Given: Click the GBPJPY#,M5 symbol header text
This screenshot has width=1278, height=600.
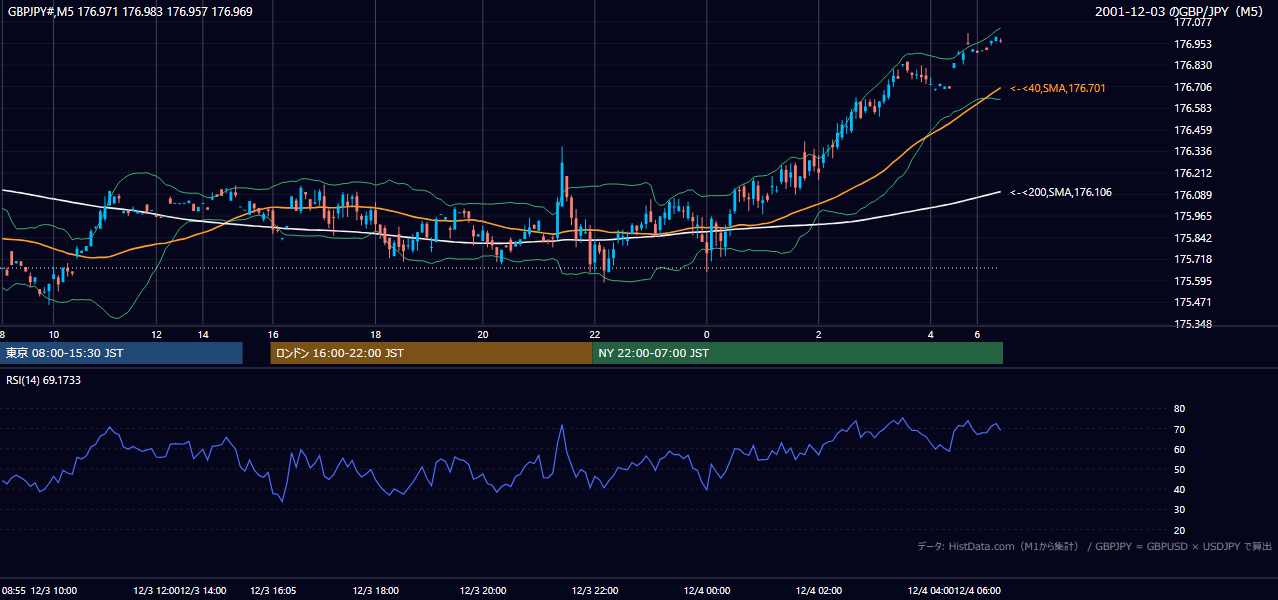Looking at the screenshot, I should tap(130, 12).
